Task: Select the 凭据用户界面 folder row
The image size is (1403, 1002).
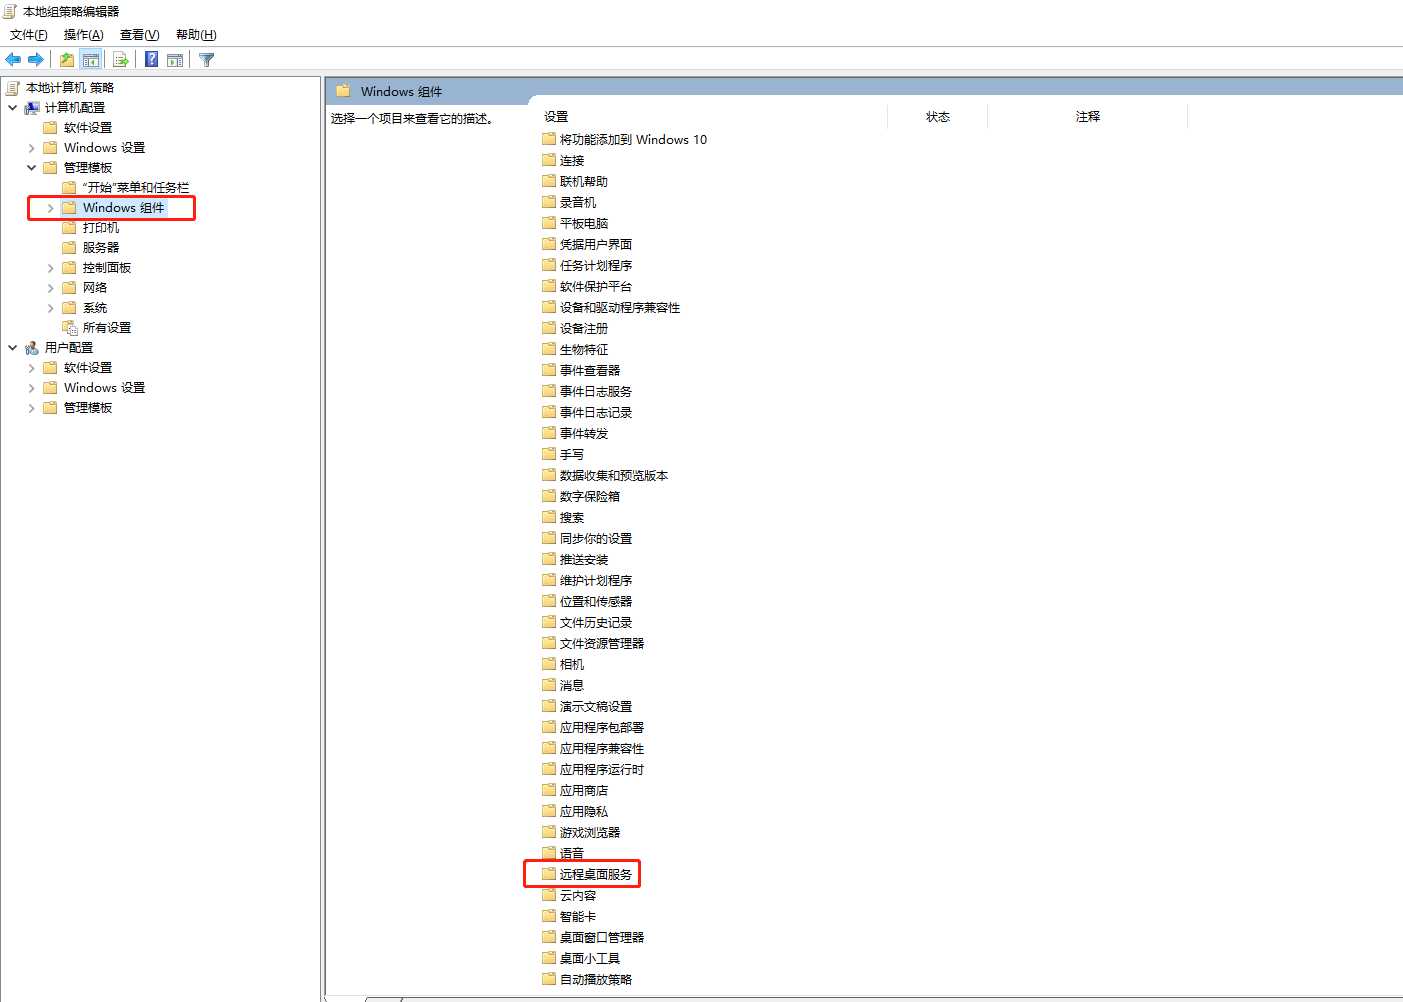Action: tap(587, 244)
